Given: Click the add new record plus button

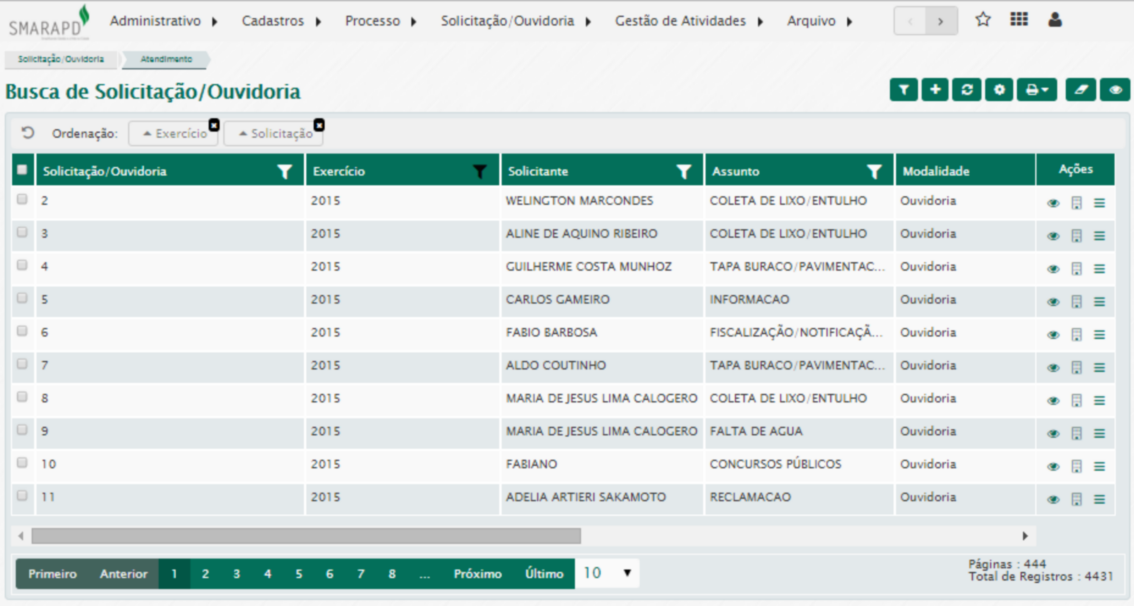Looking at the screenshot, I should coord(935,90).
